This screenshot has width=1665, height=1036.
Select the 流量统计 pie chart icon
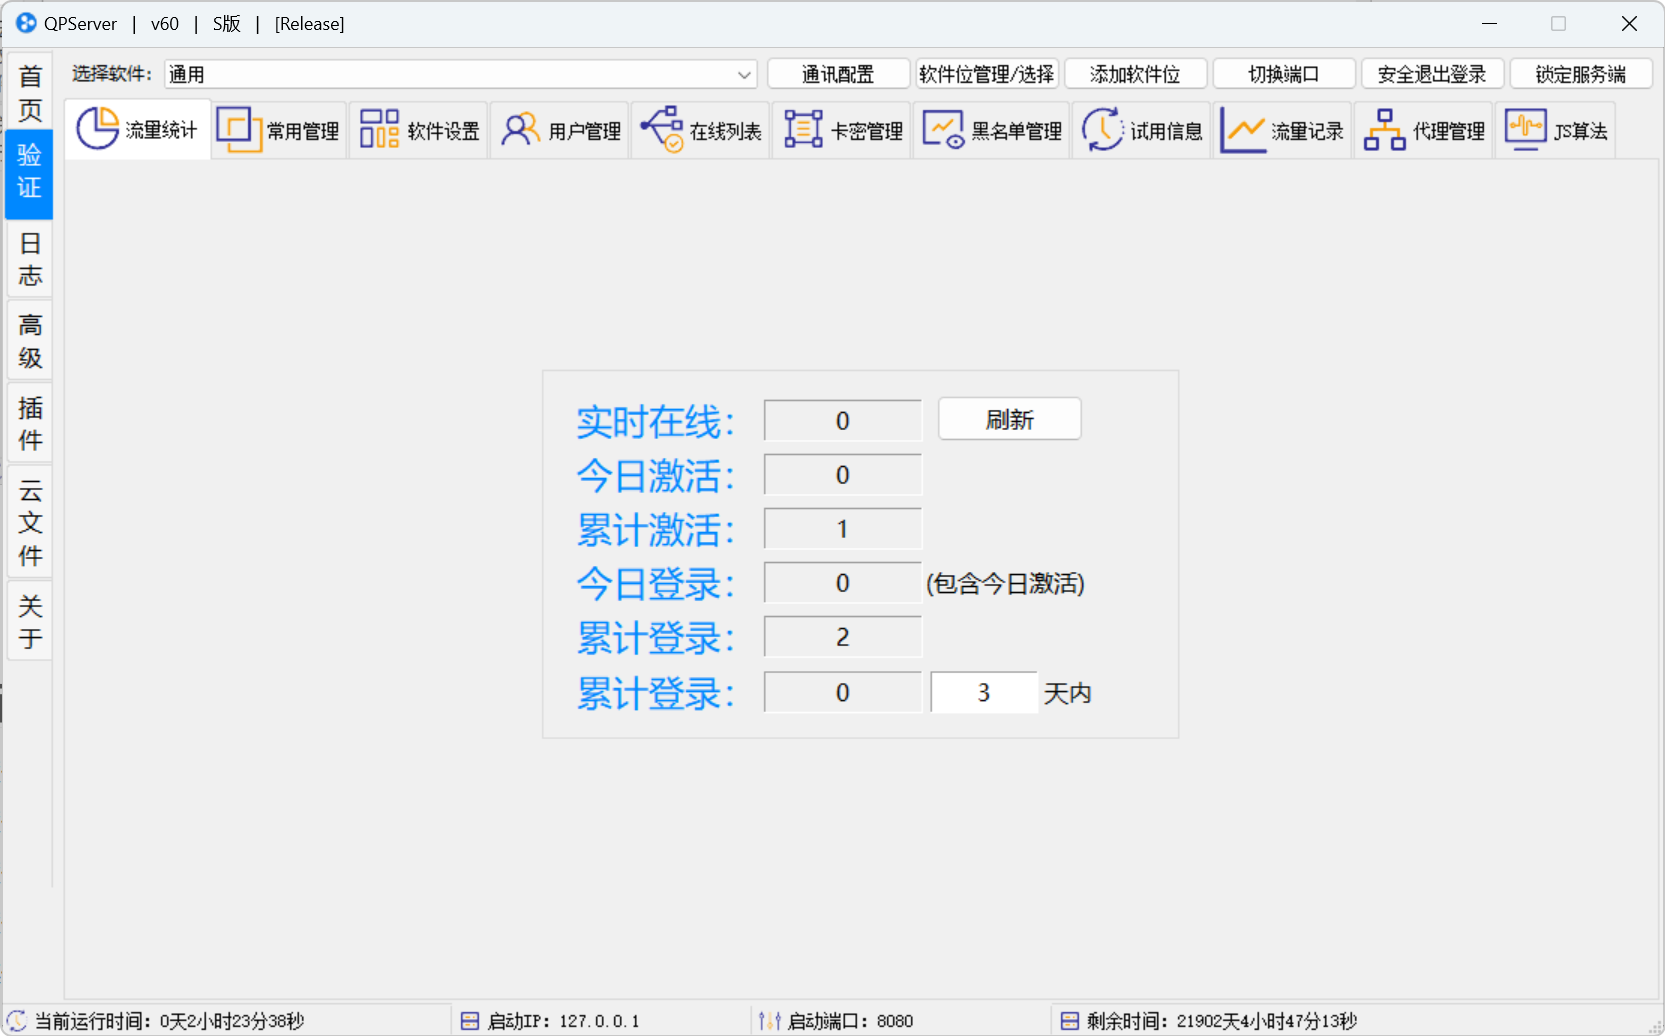(96, 129)
